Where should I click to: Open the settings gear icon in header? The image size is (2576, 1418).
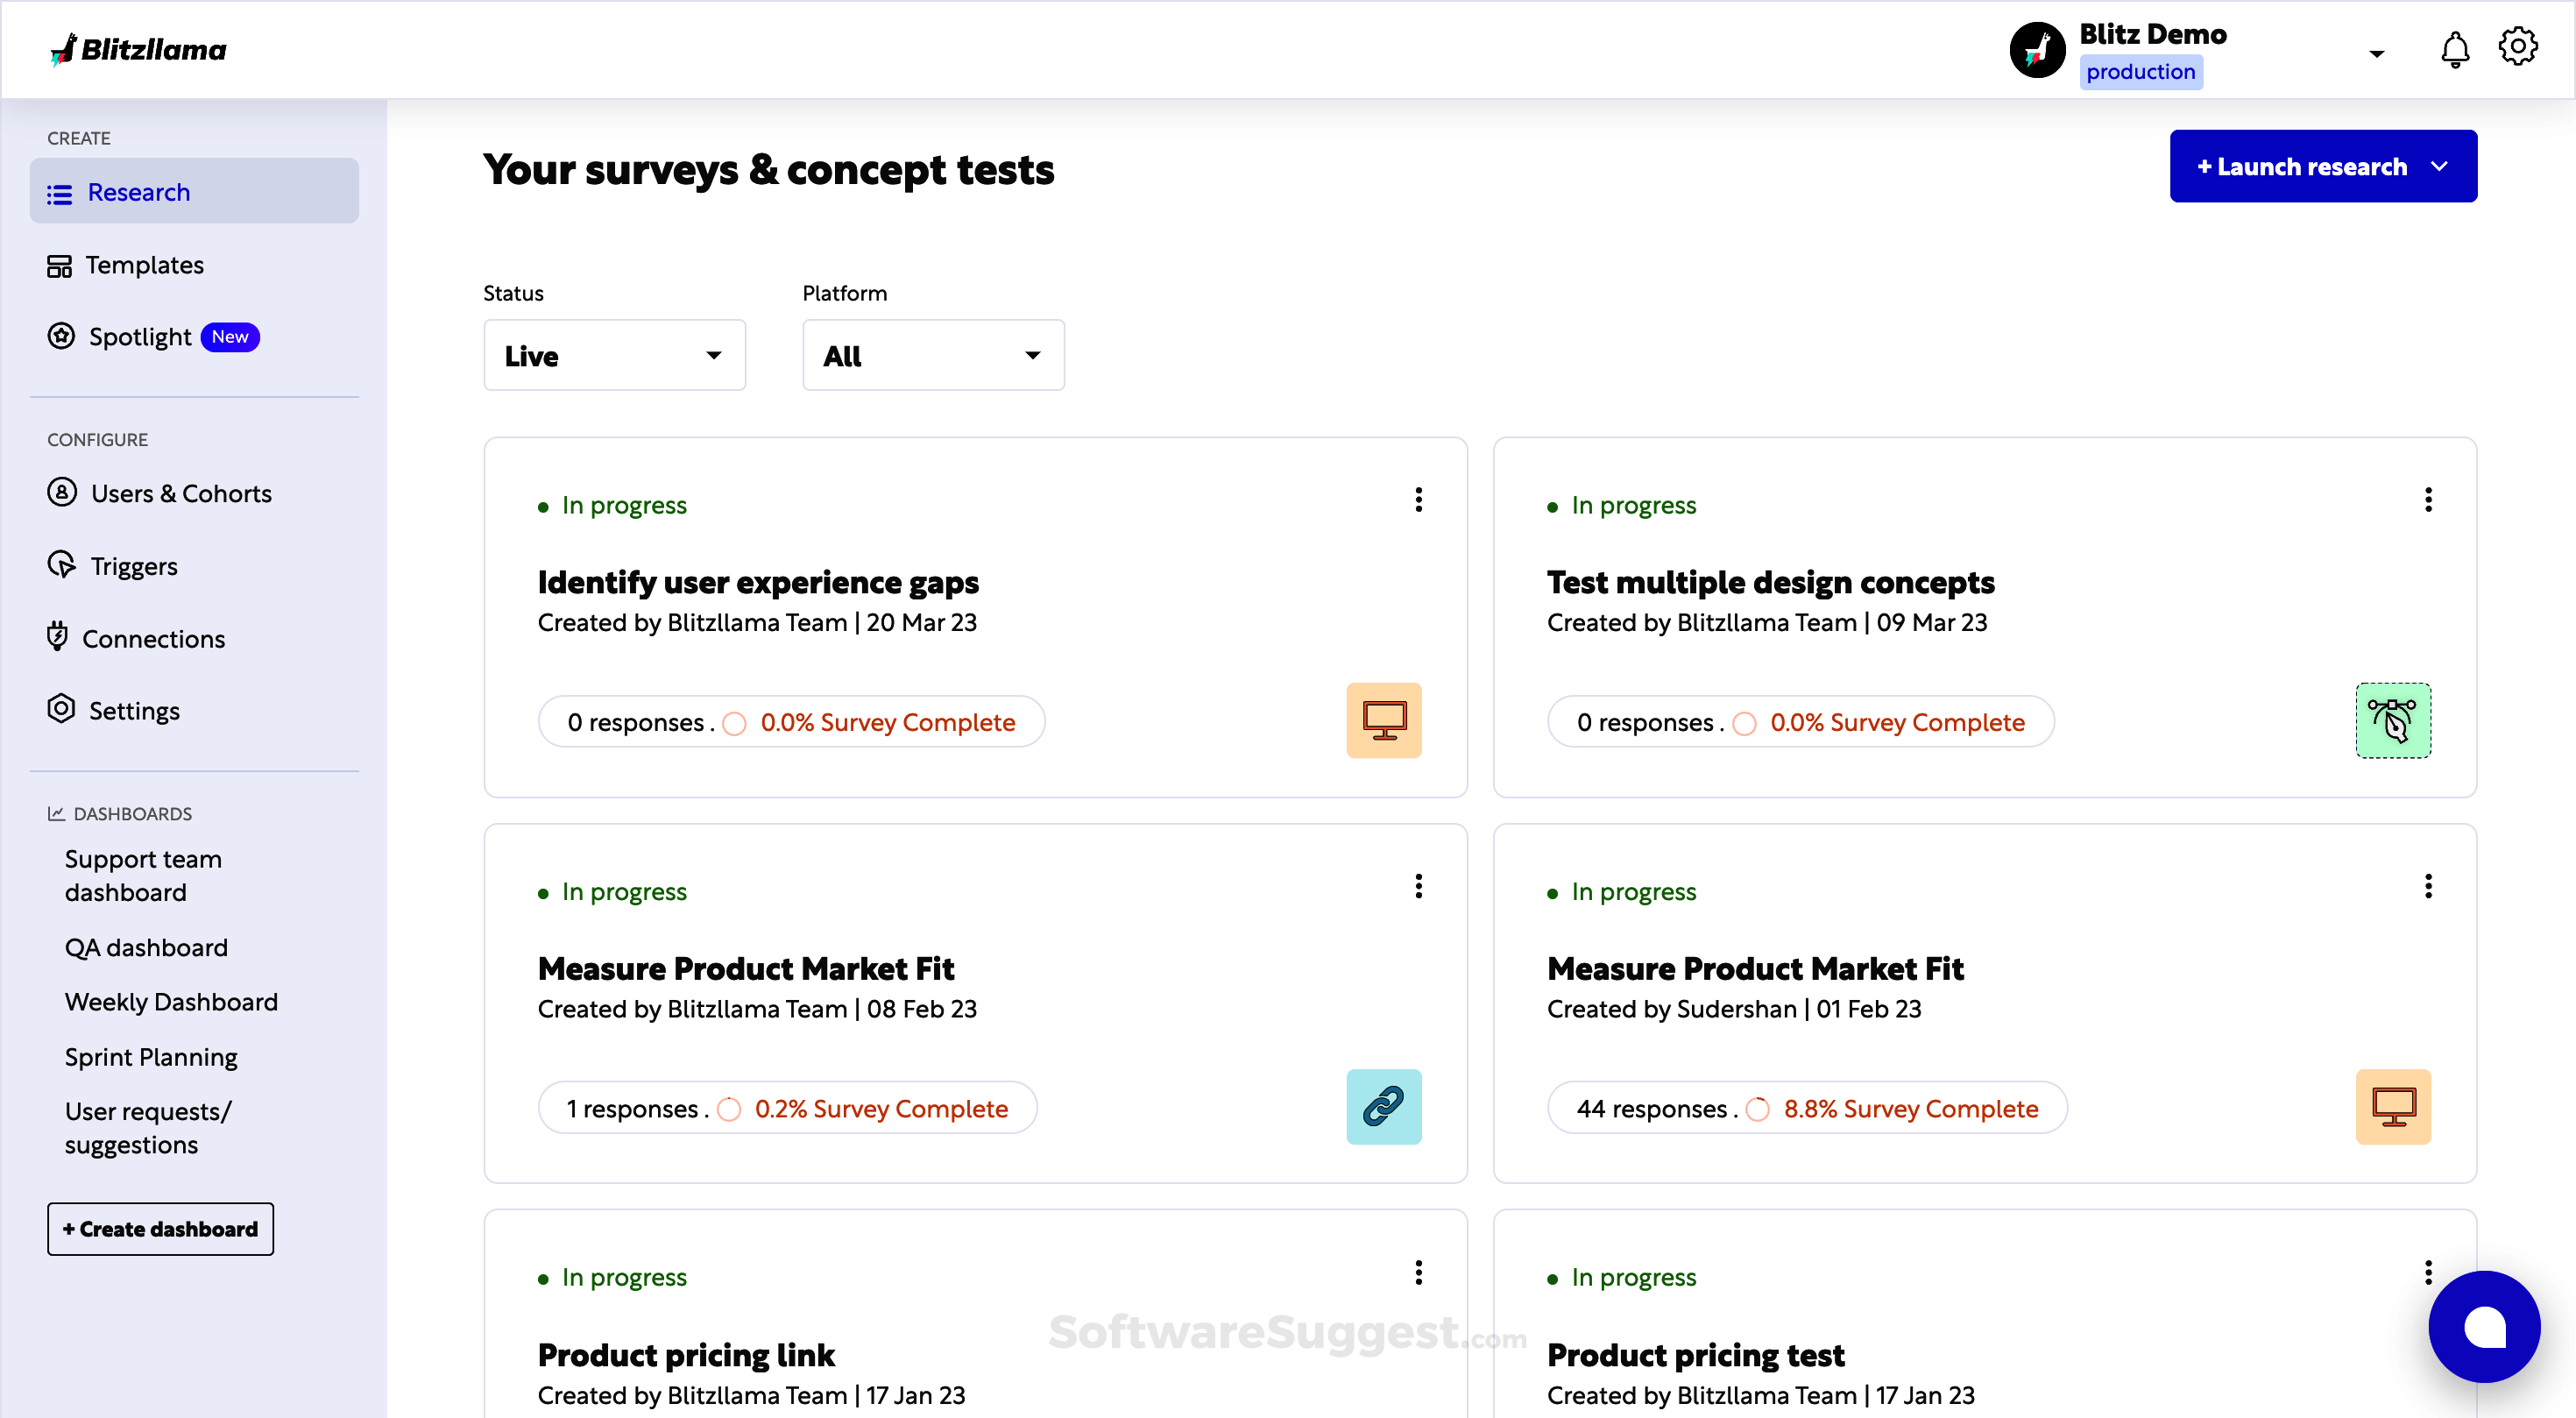2517,46
